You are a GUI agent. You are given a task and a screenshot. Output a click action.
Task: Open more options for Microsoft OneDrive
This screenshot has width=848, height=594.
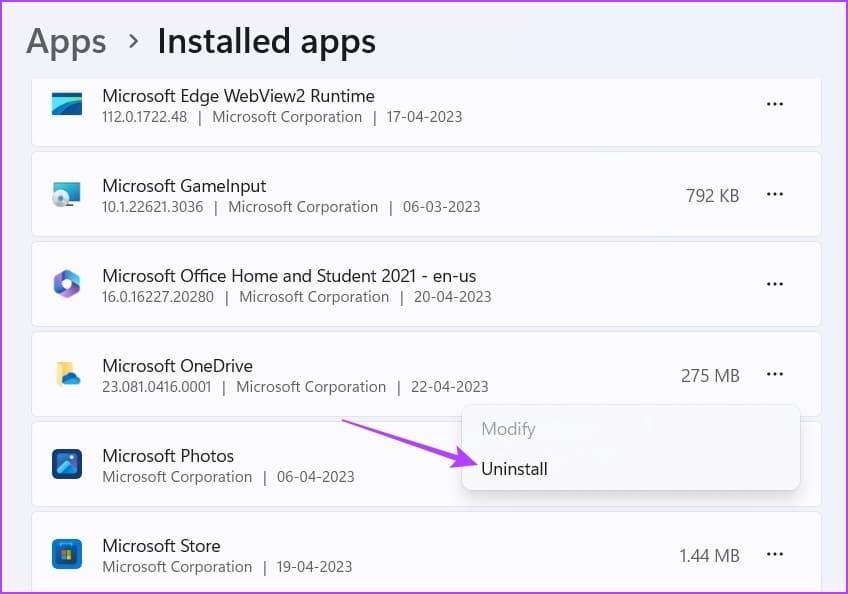[x=774, y=374]
